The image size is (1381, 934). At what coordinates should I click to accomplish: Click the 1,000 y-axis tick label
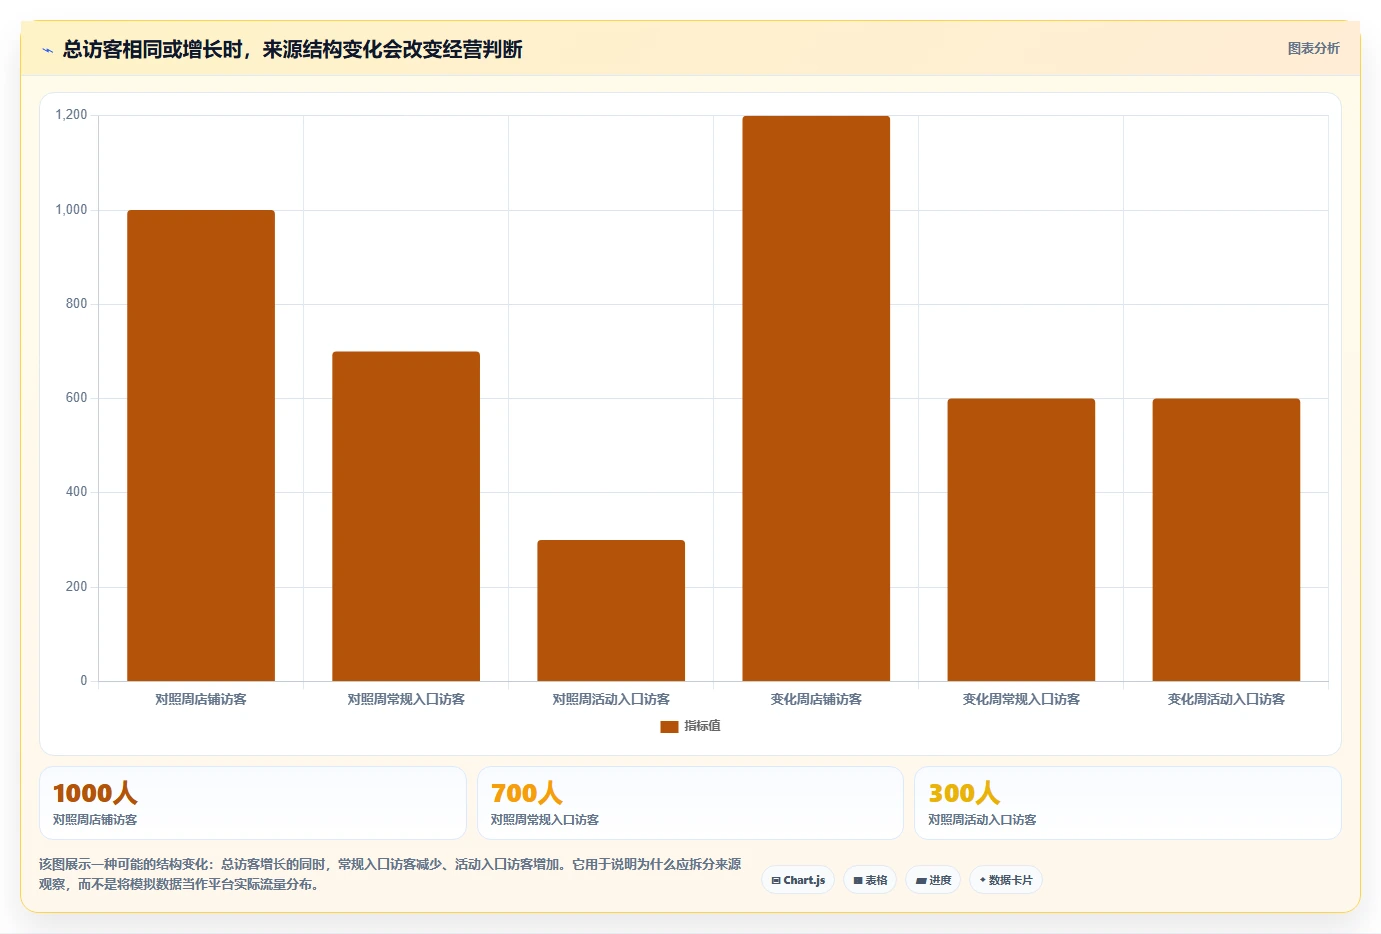tap(71, 209)
